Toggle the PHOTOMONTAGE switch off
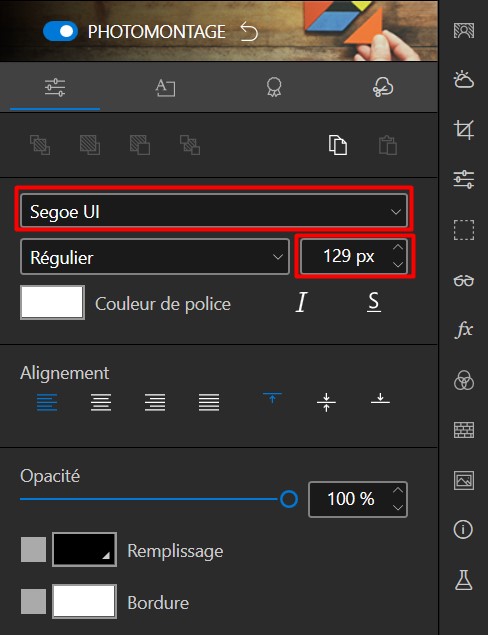Viewport: 488px width, 635px height. (x=60, y=32)
